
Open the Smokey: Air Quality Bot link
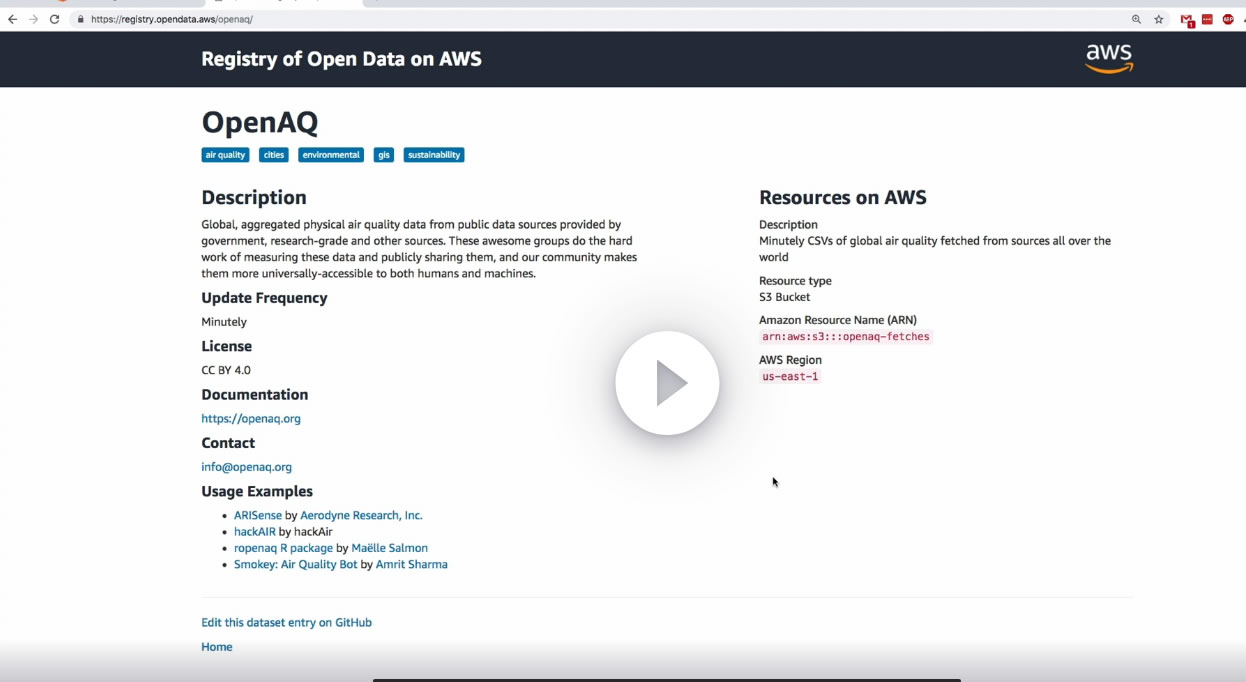coord(296,564)
